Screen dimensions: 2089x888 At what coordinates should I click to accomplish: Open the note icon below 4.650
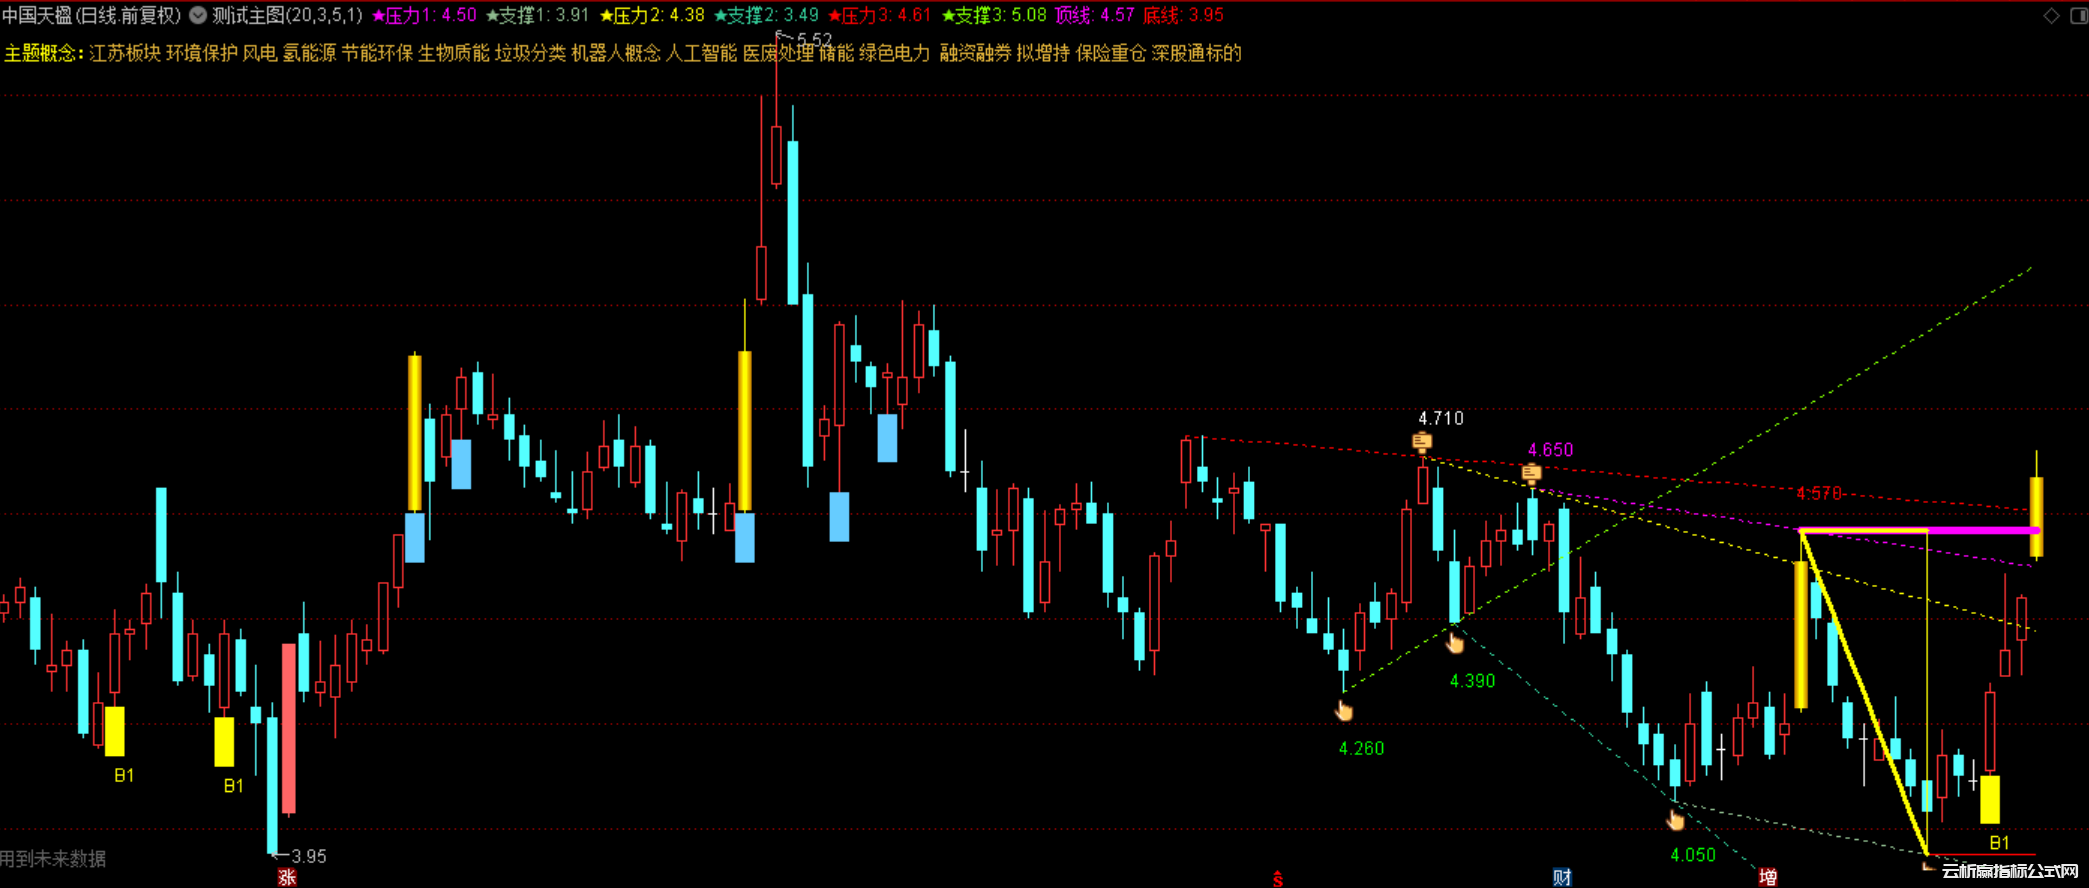pyautogui.click(x=1531, y=472)
